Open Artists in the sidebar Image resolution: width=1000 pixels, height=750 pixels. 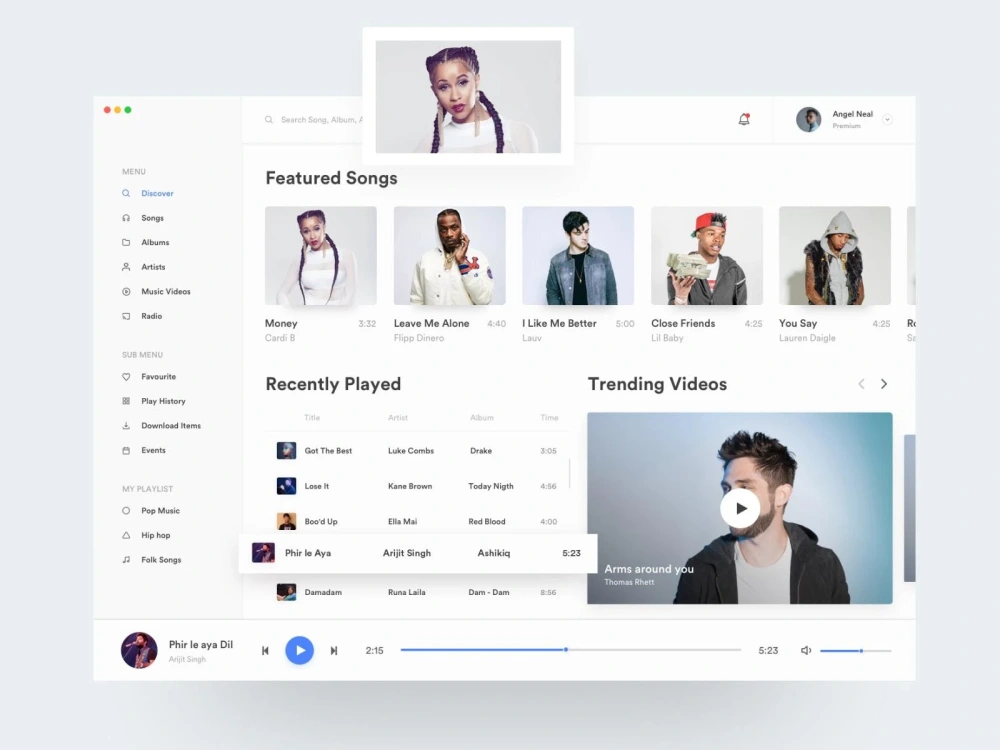[153, 267]
